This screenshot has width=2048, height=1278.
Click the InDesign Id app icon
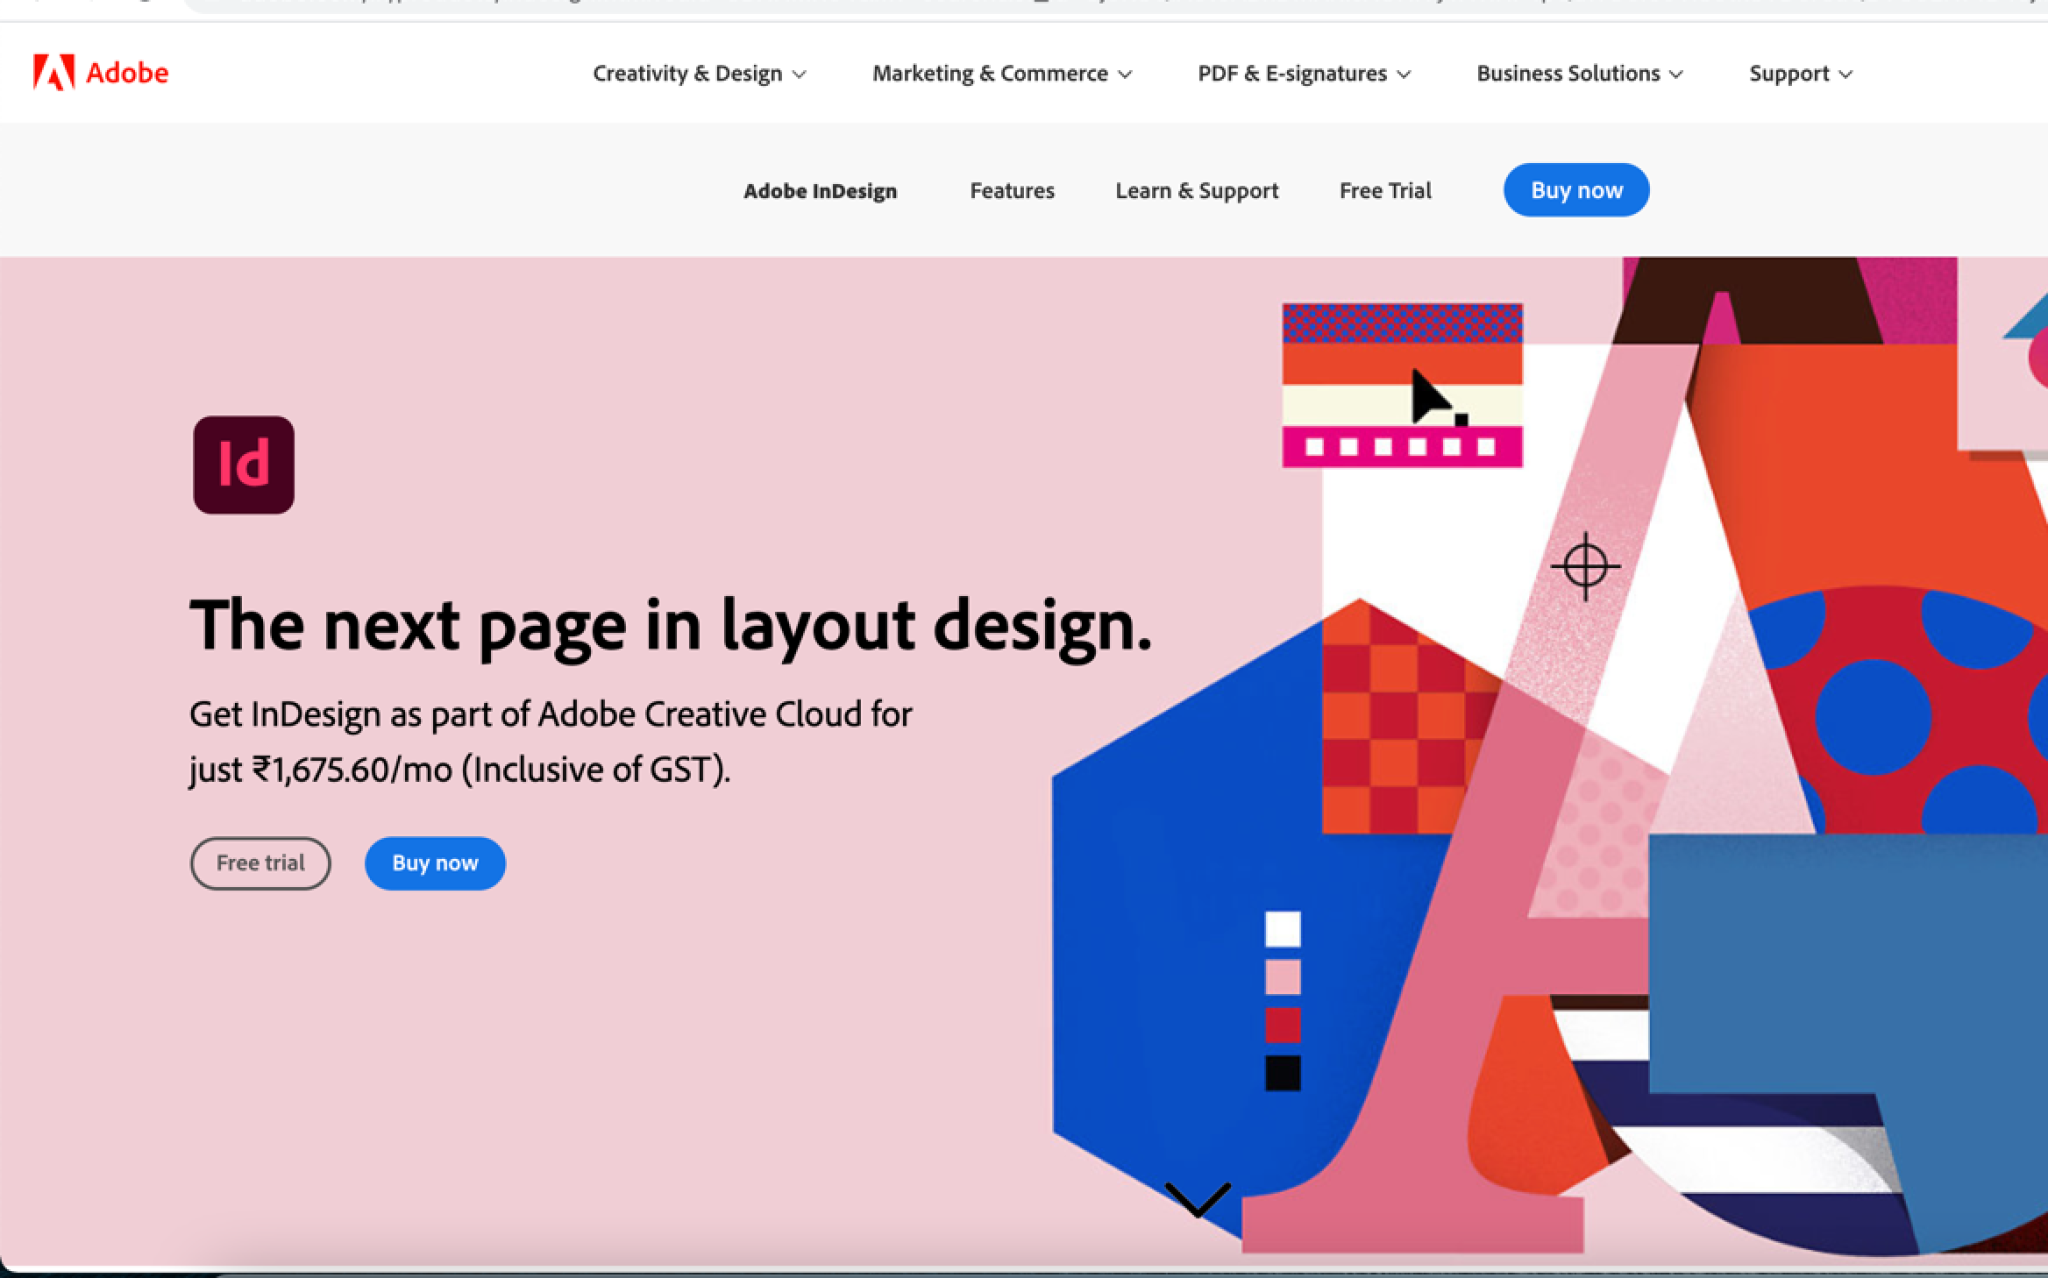pyautogui.click(x=244, y=465)
